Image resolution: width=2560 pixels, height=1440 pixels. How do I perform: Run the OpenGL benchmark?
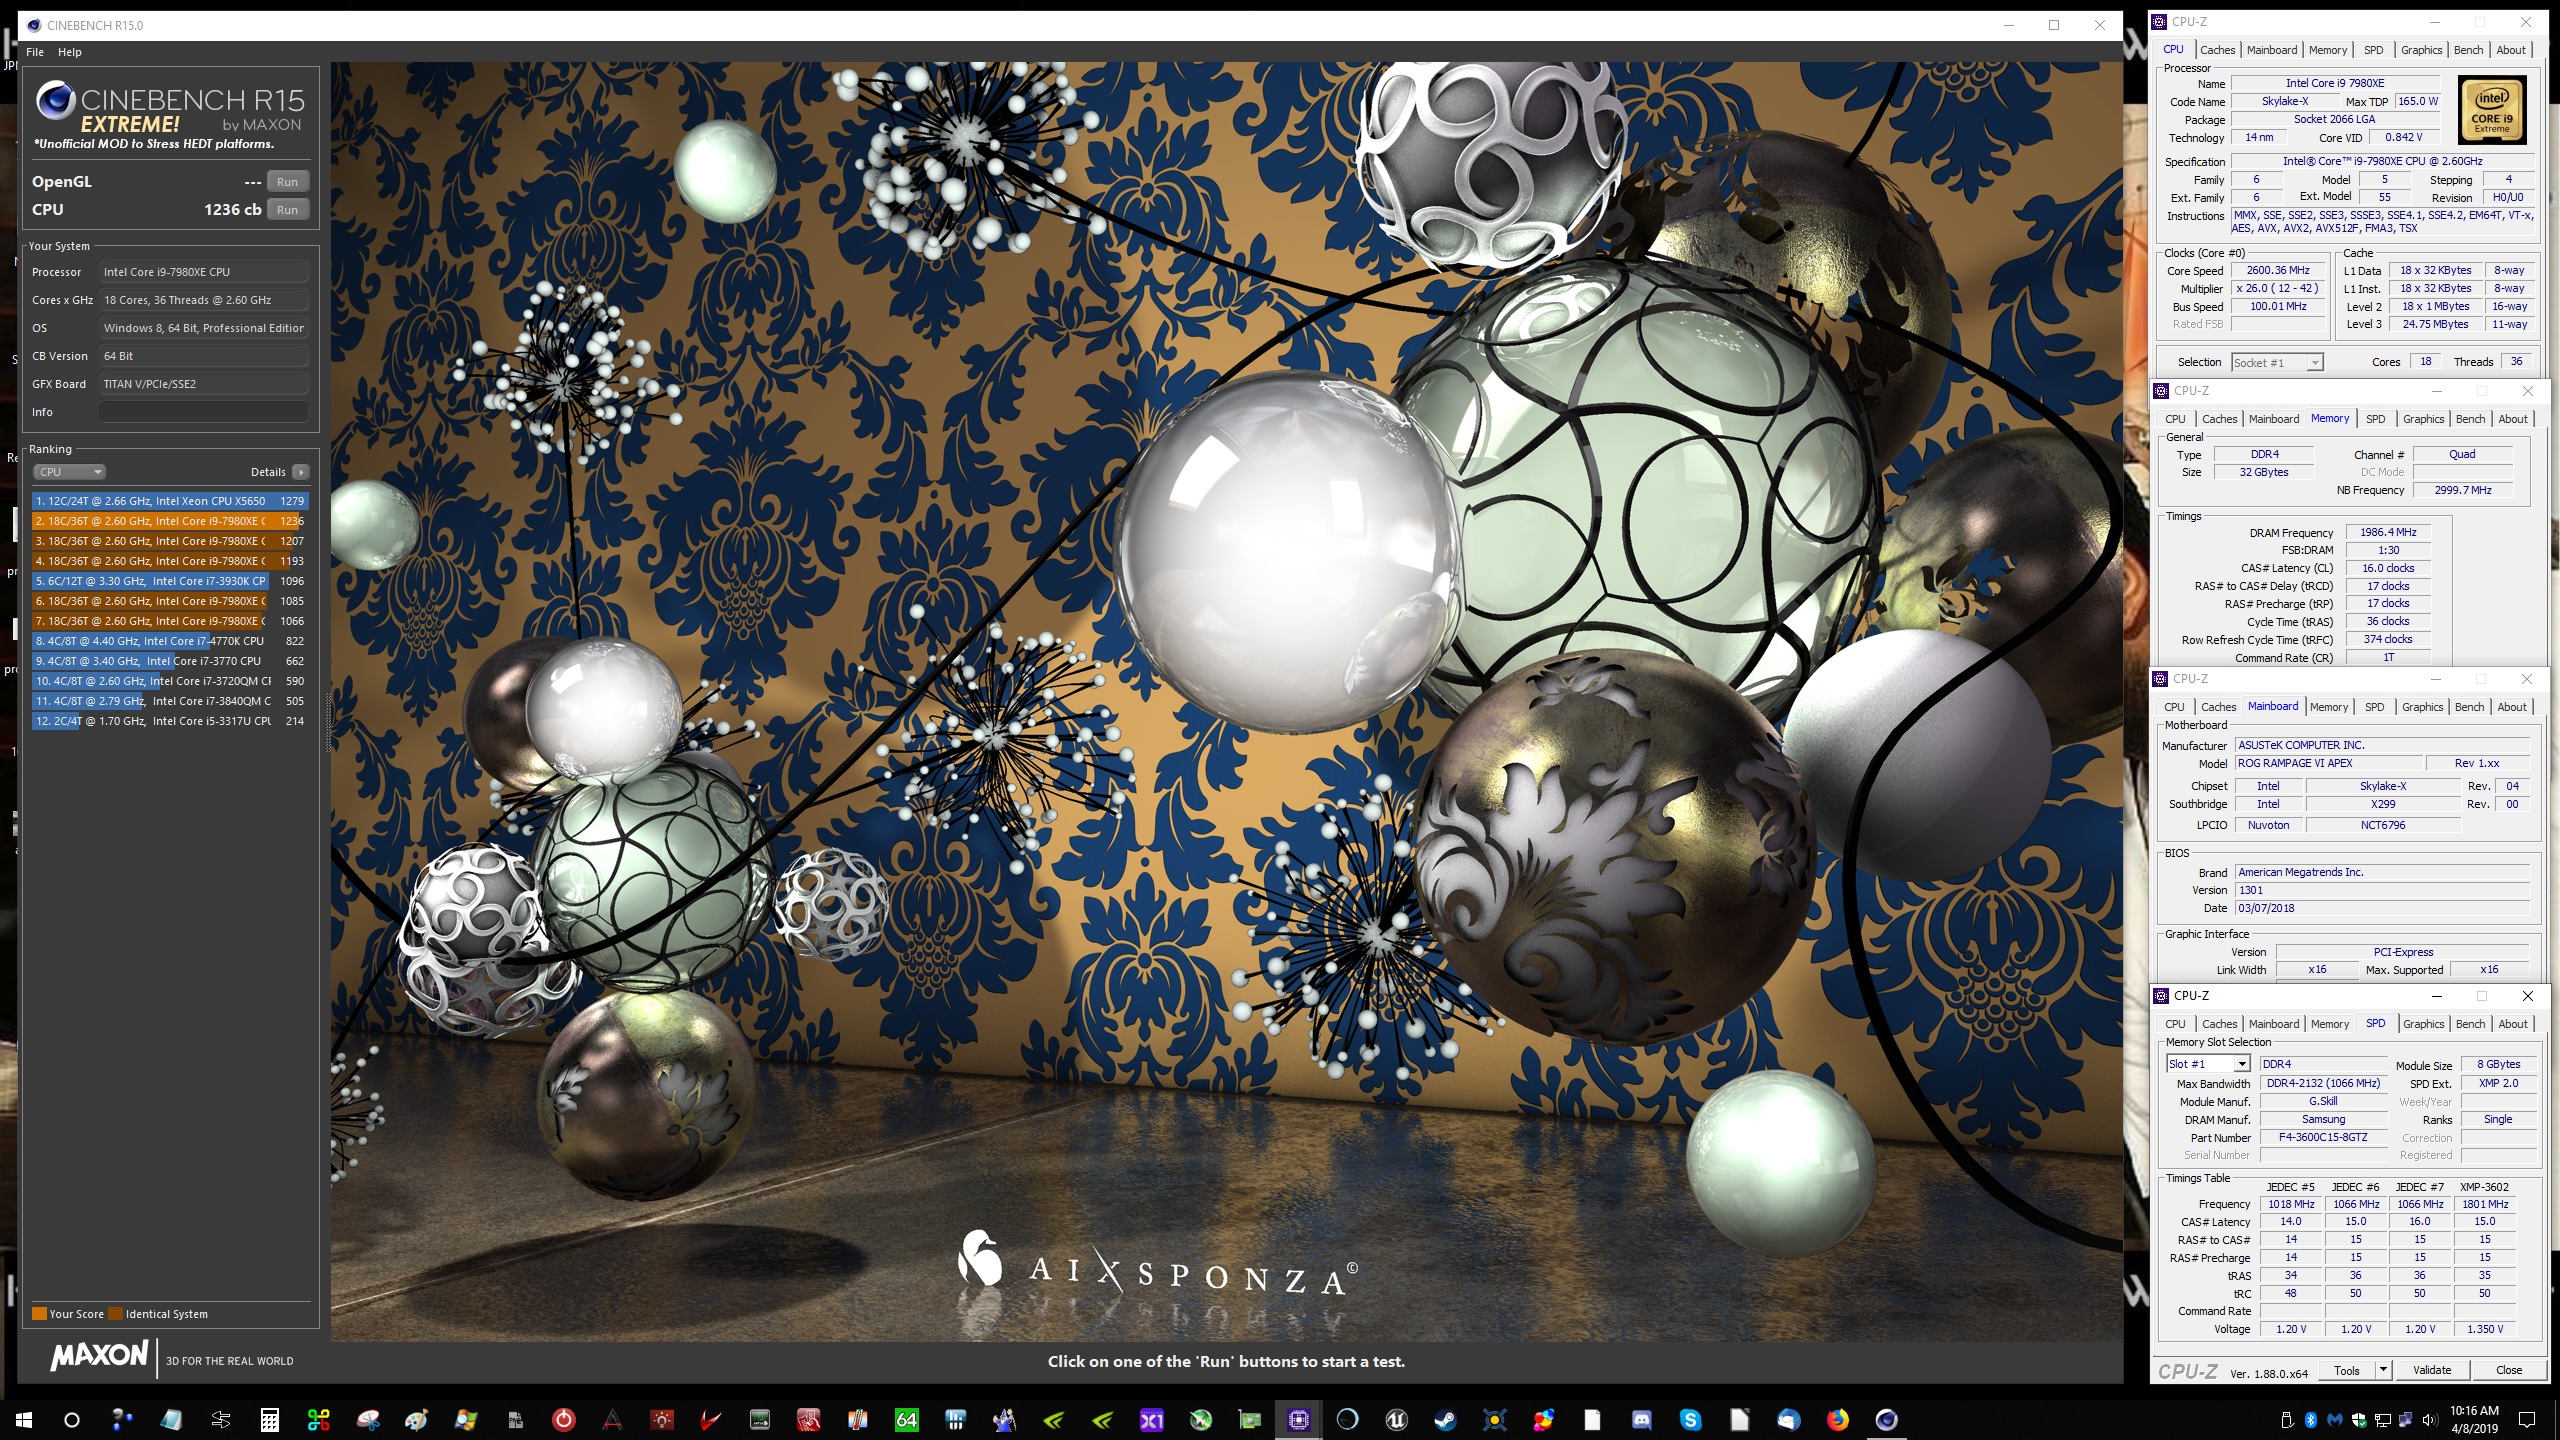coord(287,182)
